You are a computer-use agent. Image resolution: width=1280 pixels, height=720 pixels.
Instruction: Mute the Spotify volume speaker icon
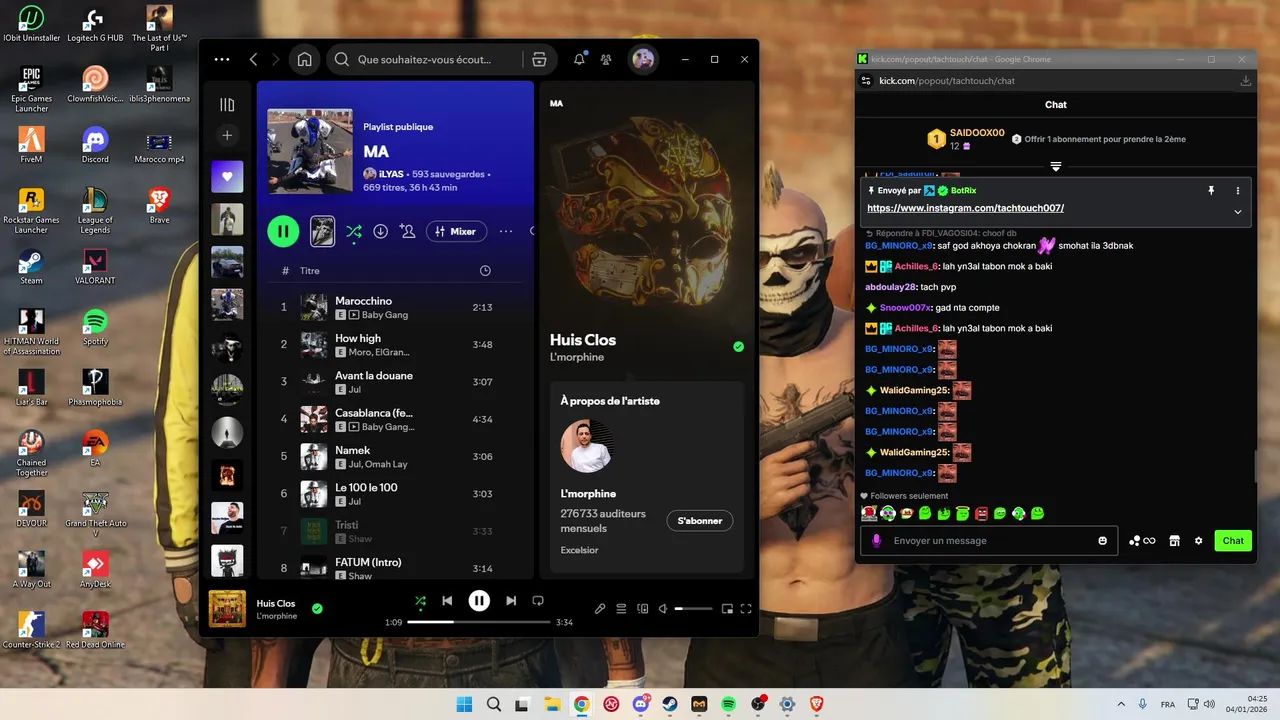point(664,608)
